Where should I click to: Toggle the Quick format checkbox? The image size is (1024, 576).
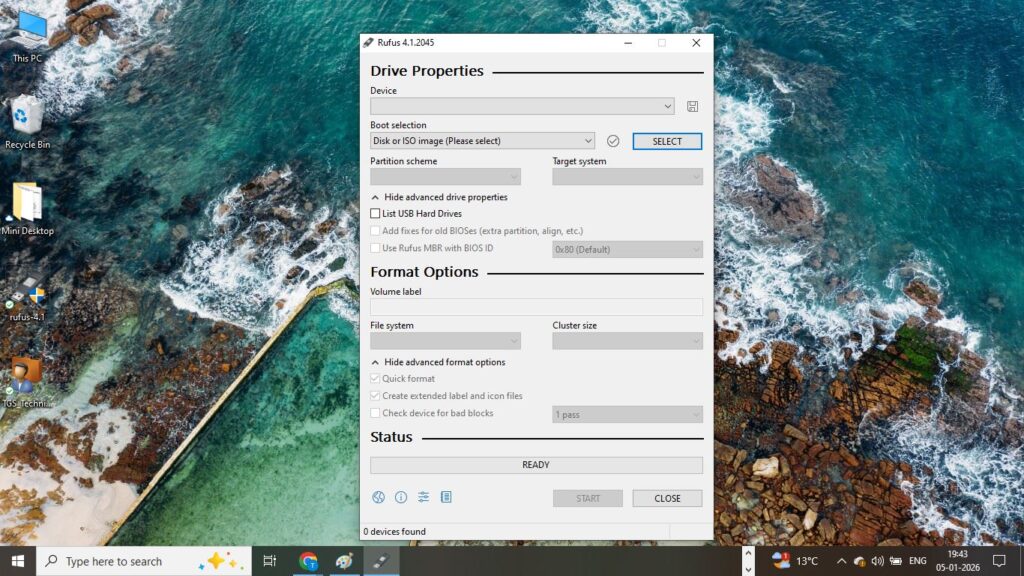[375, 379]
